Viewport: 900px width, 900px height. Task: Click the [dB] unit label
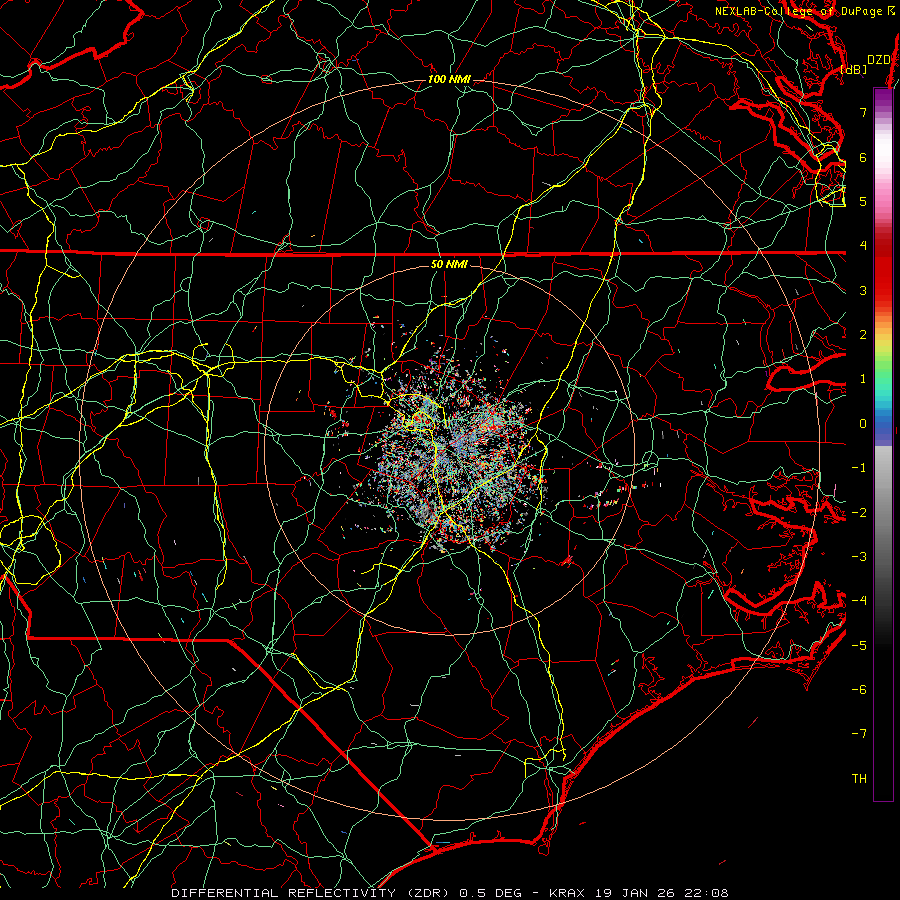click(x=854, y=69)
